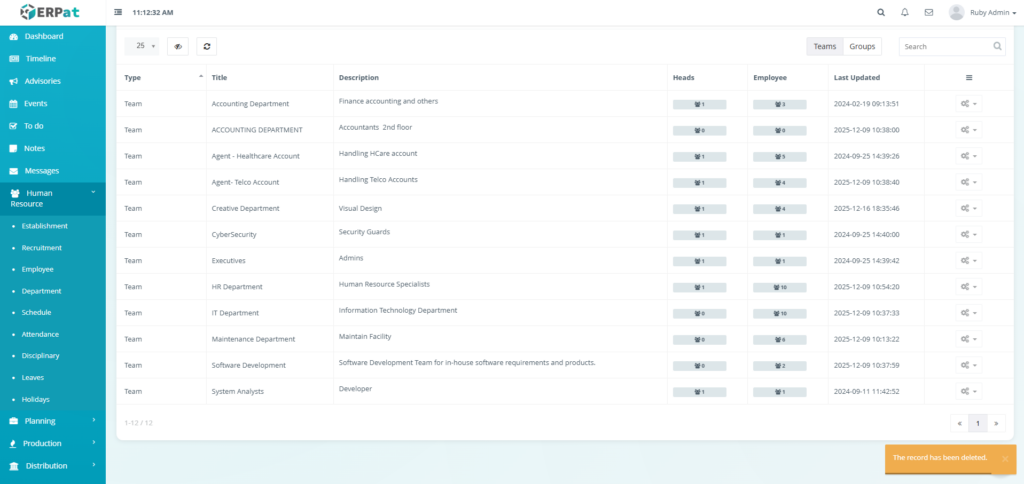Click Employee badge for IT Department
Image resolution: width=1024 pixels, height=484 pixels.
(x=780, y=314)
